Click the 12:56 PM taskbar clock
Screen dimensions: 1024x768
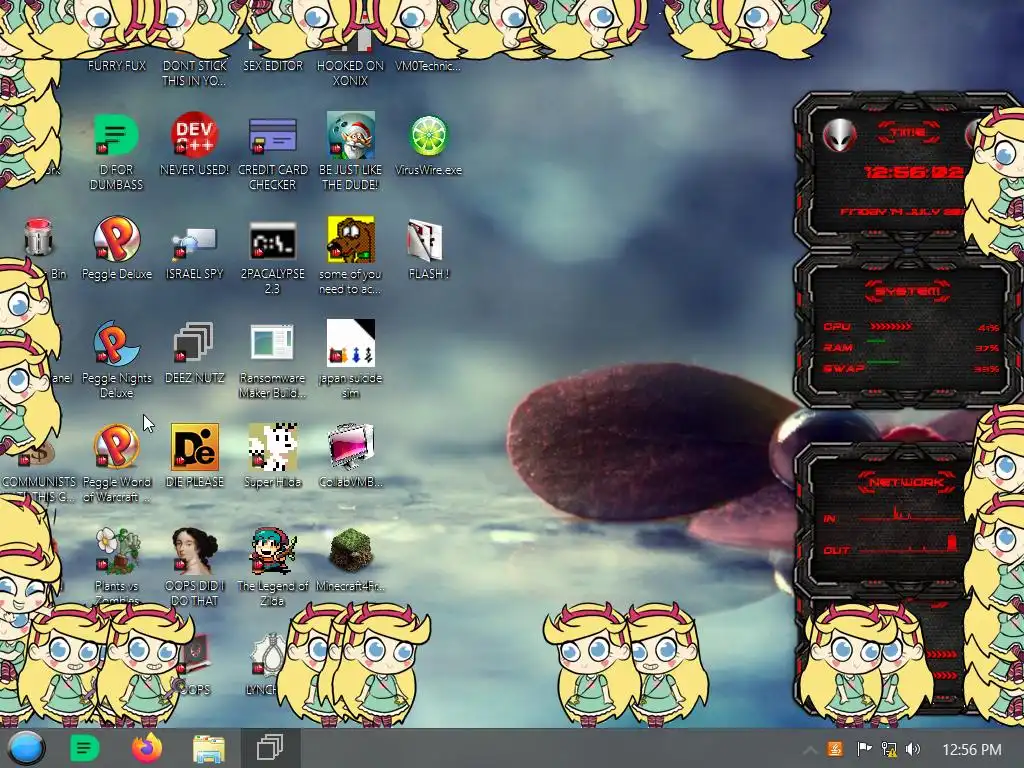tap(972, 750)
